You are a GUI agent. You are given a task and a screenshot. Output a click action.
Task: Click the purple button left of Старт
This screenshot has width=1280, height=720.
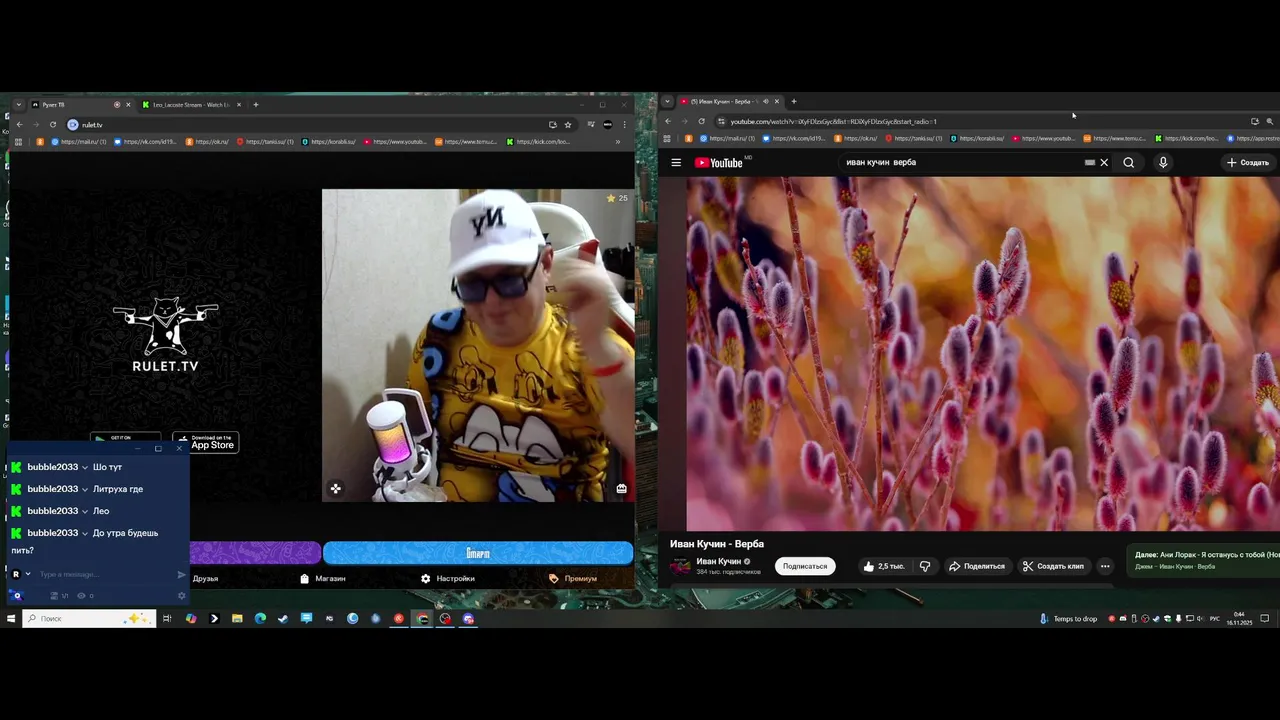[255, 553]
